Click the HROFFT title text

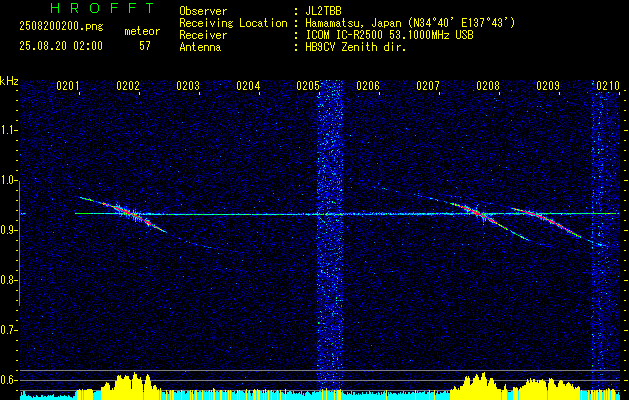[102, 8]
